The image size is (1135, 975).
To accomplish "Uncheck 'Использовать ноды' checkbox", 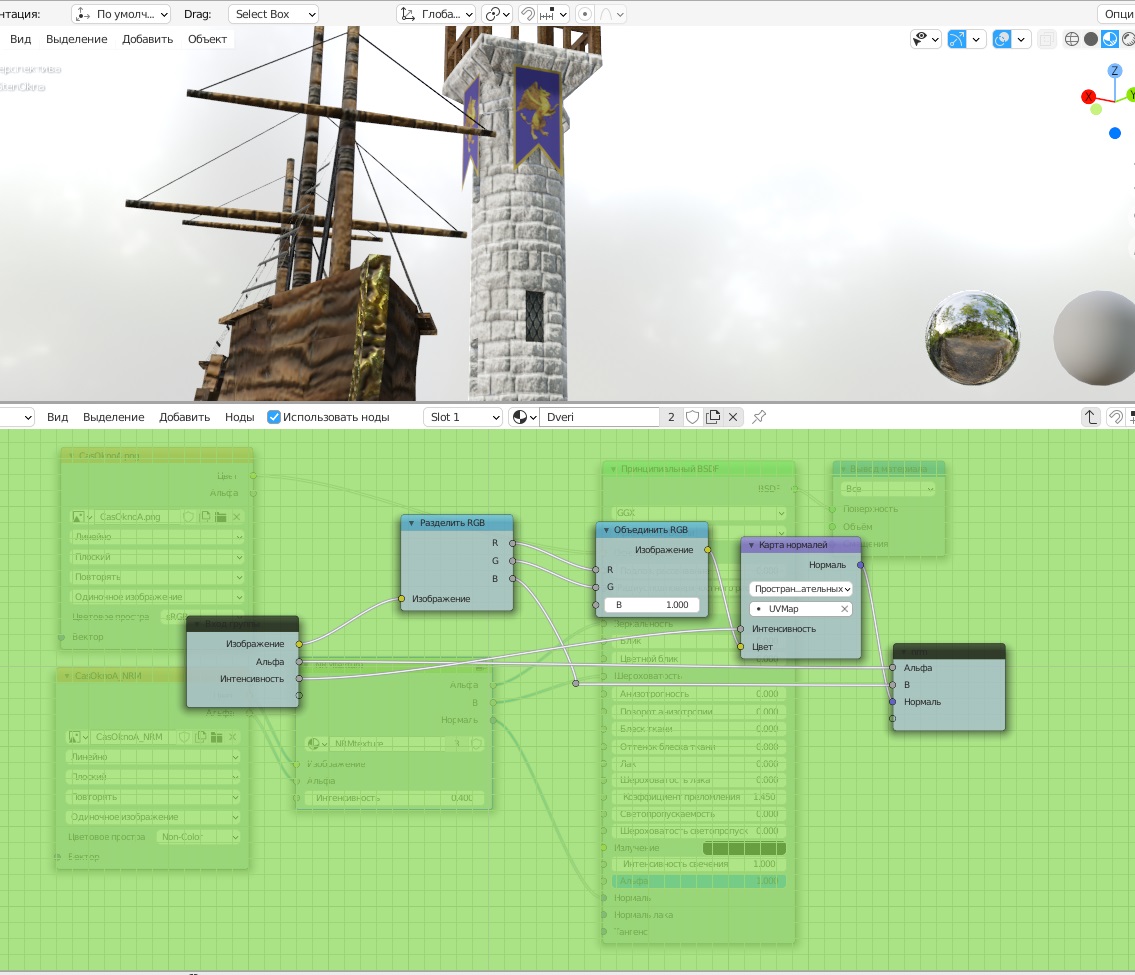I will (x=274, y=417).
